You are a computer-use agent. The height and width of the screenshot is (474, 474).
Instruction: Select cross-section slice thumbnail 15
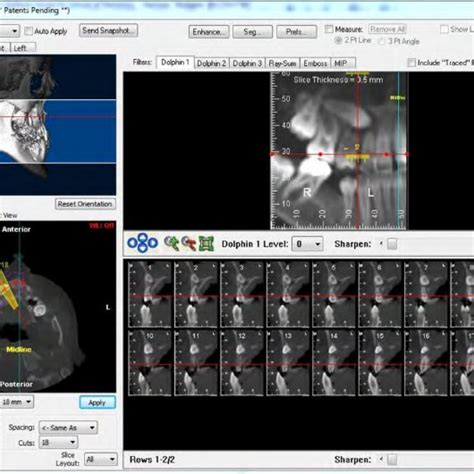(x=380, y=363)
